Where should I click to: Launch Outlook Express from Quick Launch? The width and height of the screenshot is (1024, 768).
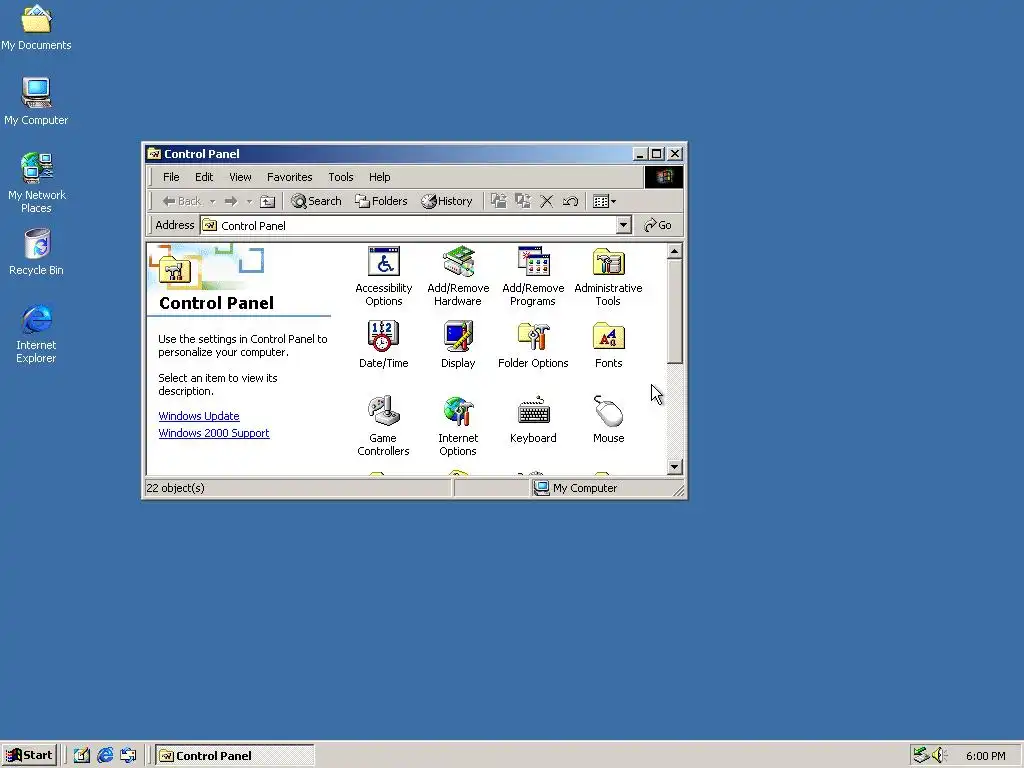129,756
